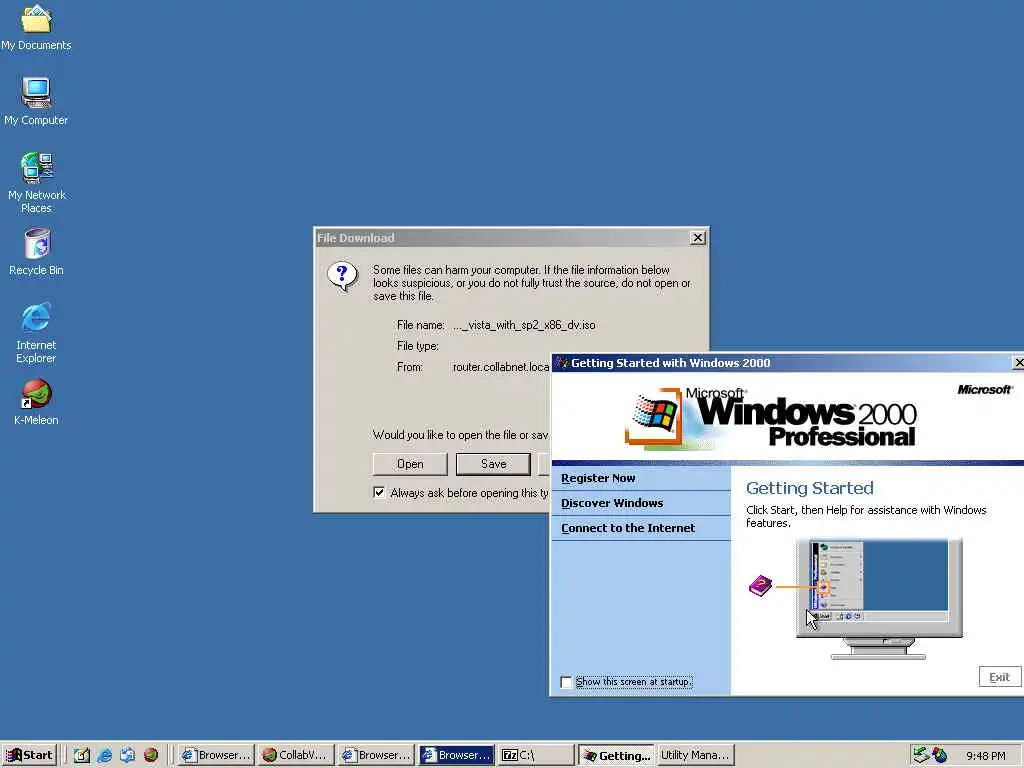
Task: Click the monitor illustration in Getting Started
Action: [879, 599]
